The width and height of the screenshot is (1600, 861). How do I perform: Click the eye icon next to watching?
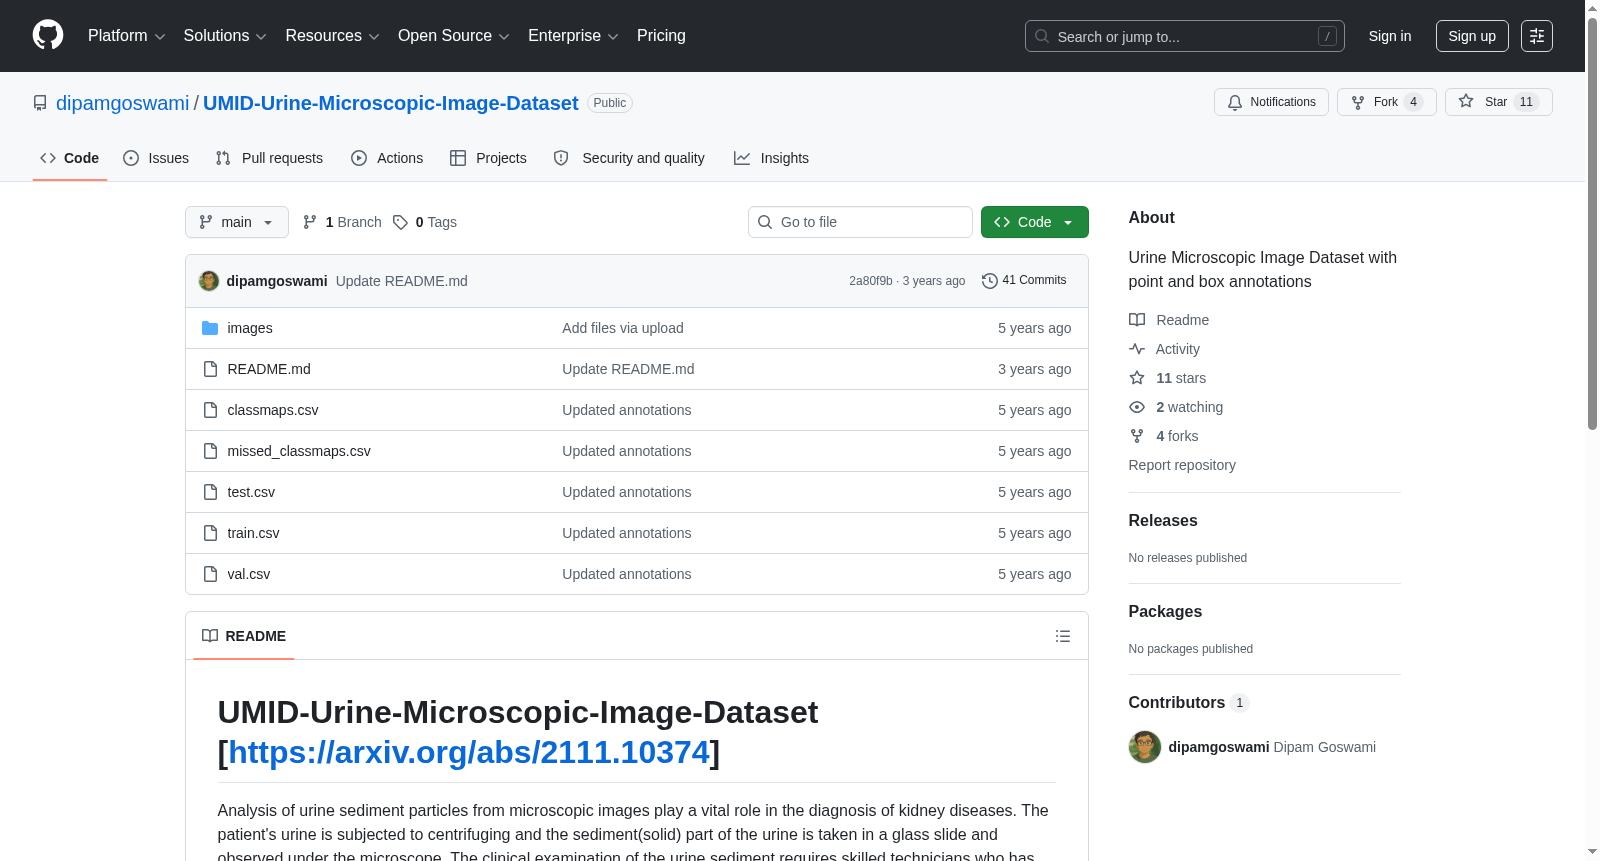tap(1137, 407)
